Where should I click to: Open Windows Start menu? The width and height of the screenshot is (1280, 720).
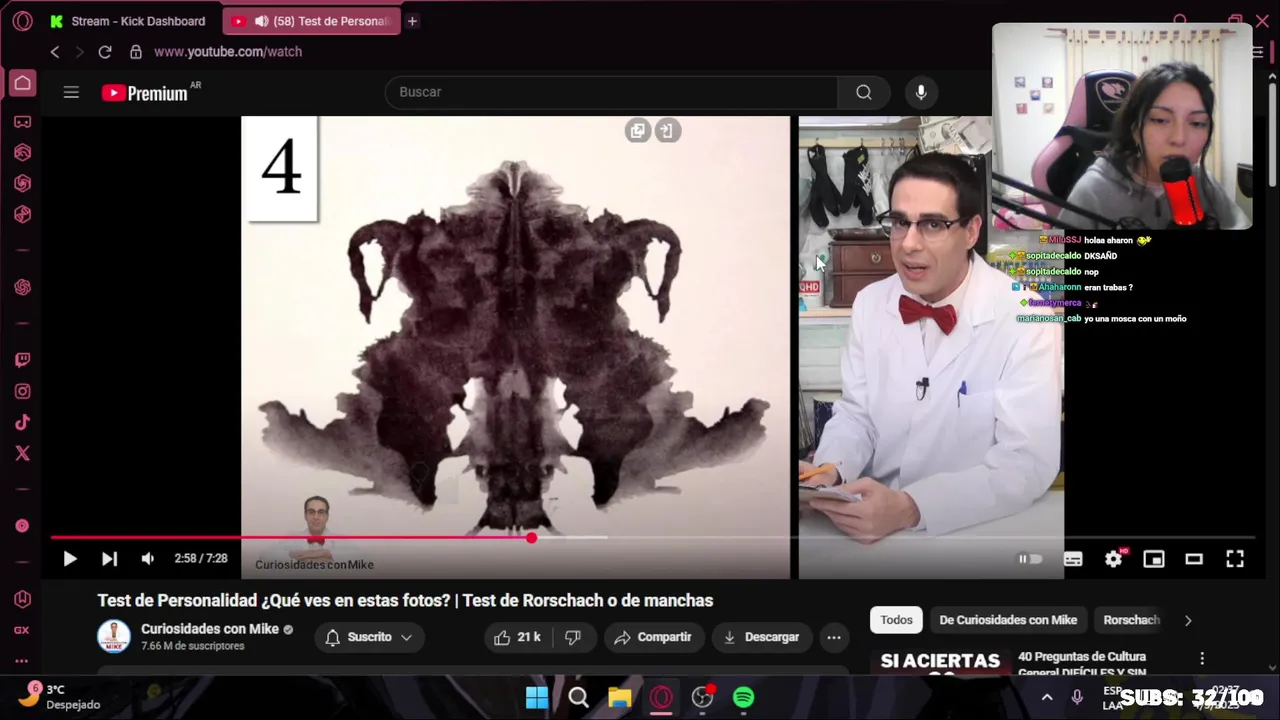point(537,697)
